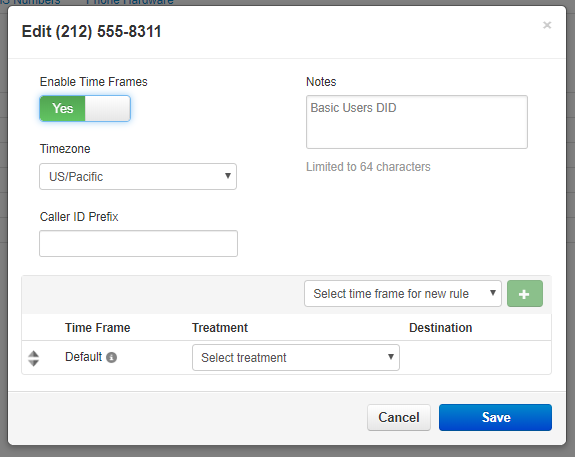Click the Default time frame row label
This screenshot has width=575, height=457.
pos(83,357)
